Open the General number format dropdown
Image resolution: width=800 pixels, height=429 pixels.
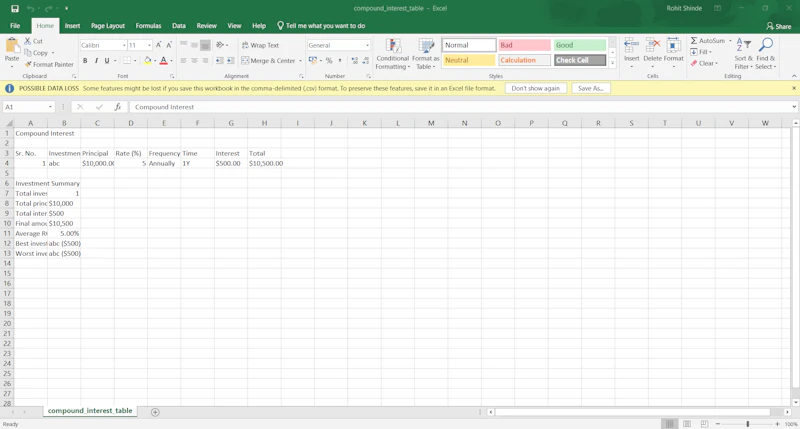(x=367, y=45)
